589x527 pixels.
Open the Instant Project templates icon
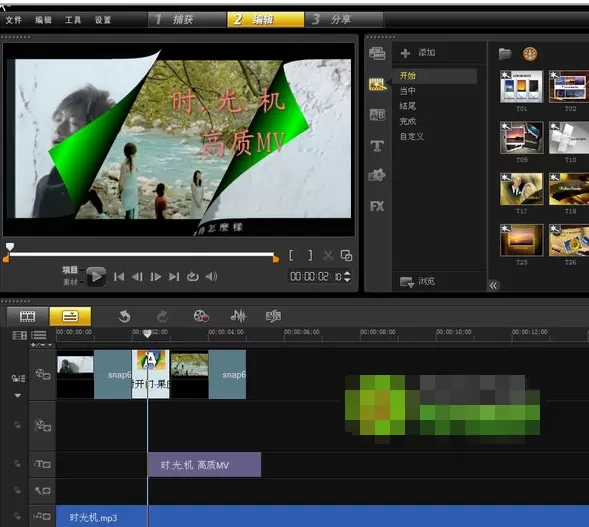(x=377, y=84)
